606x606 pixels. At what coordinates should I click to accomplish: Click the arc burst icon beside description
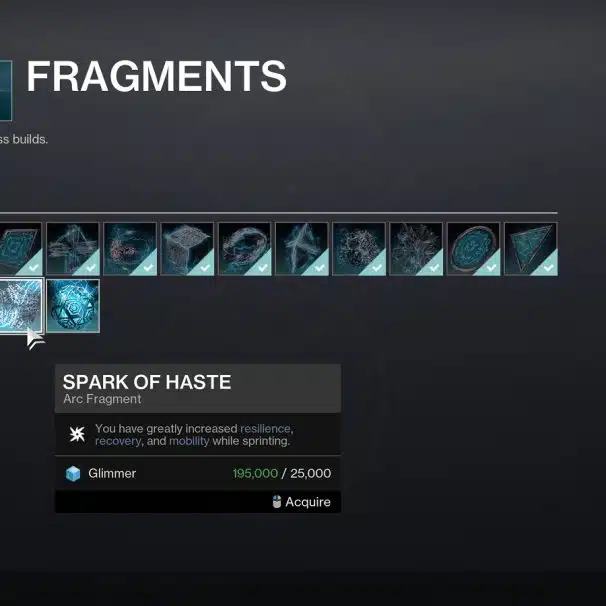click(77, 434)
